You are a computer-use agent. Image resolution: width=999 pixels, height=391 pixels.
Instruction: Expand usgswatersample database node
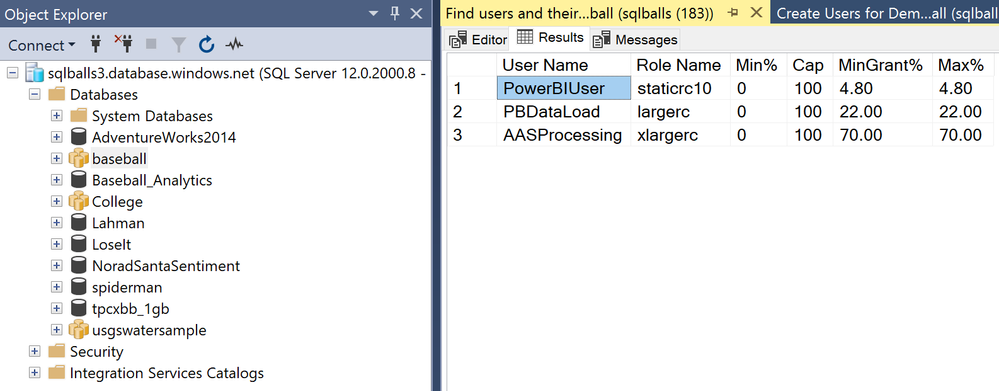point(56,330)
